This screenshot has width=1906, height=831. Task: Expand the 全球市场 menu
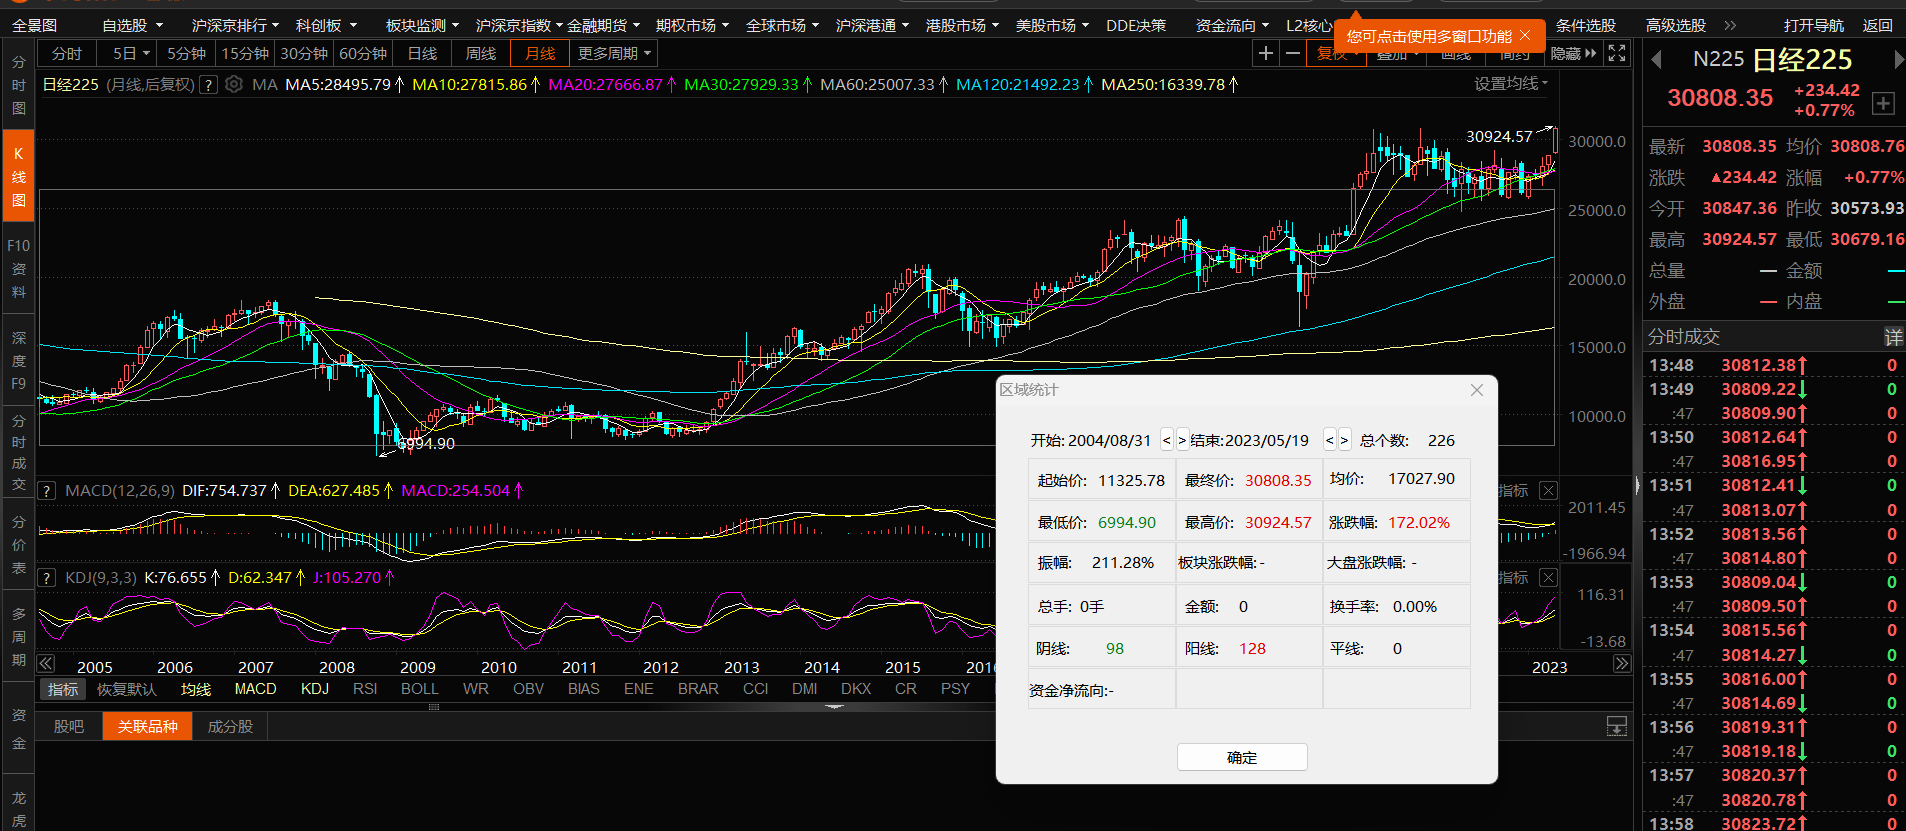pyautogui.click(x=782, y=25)
